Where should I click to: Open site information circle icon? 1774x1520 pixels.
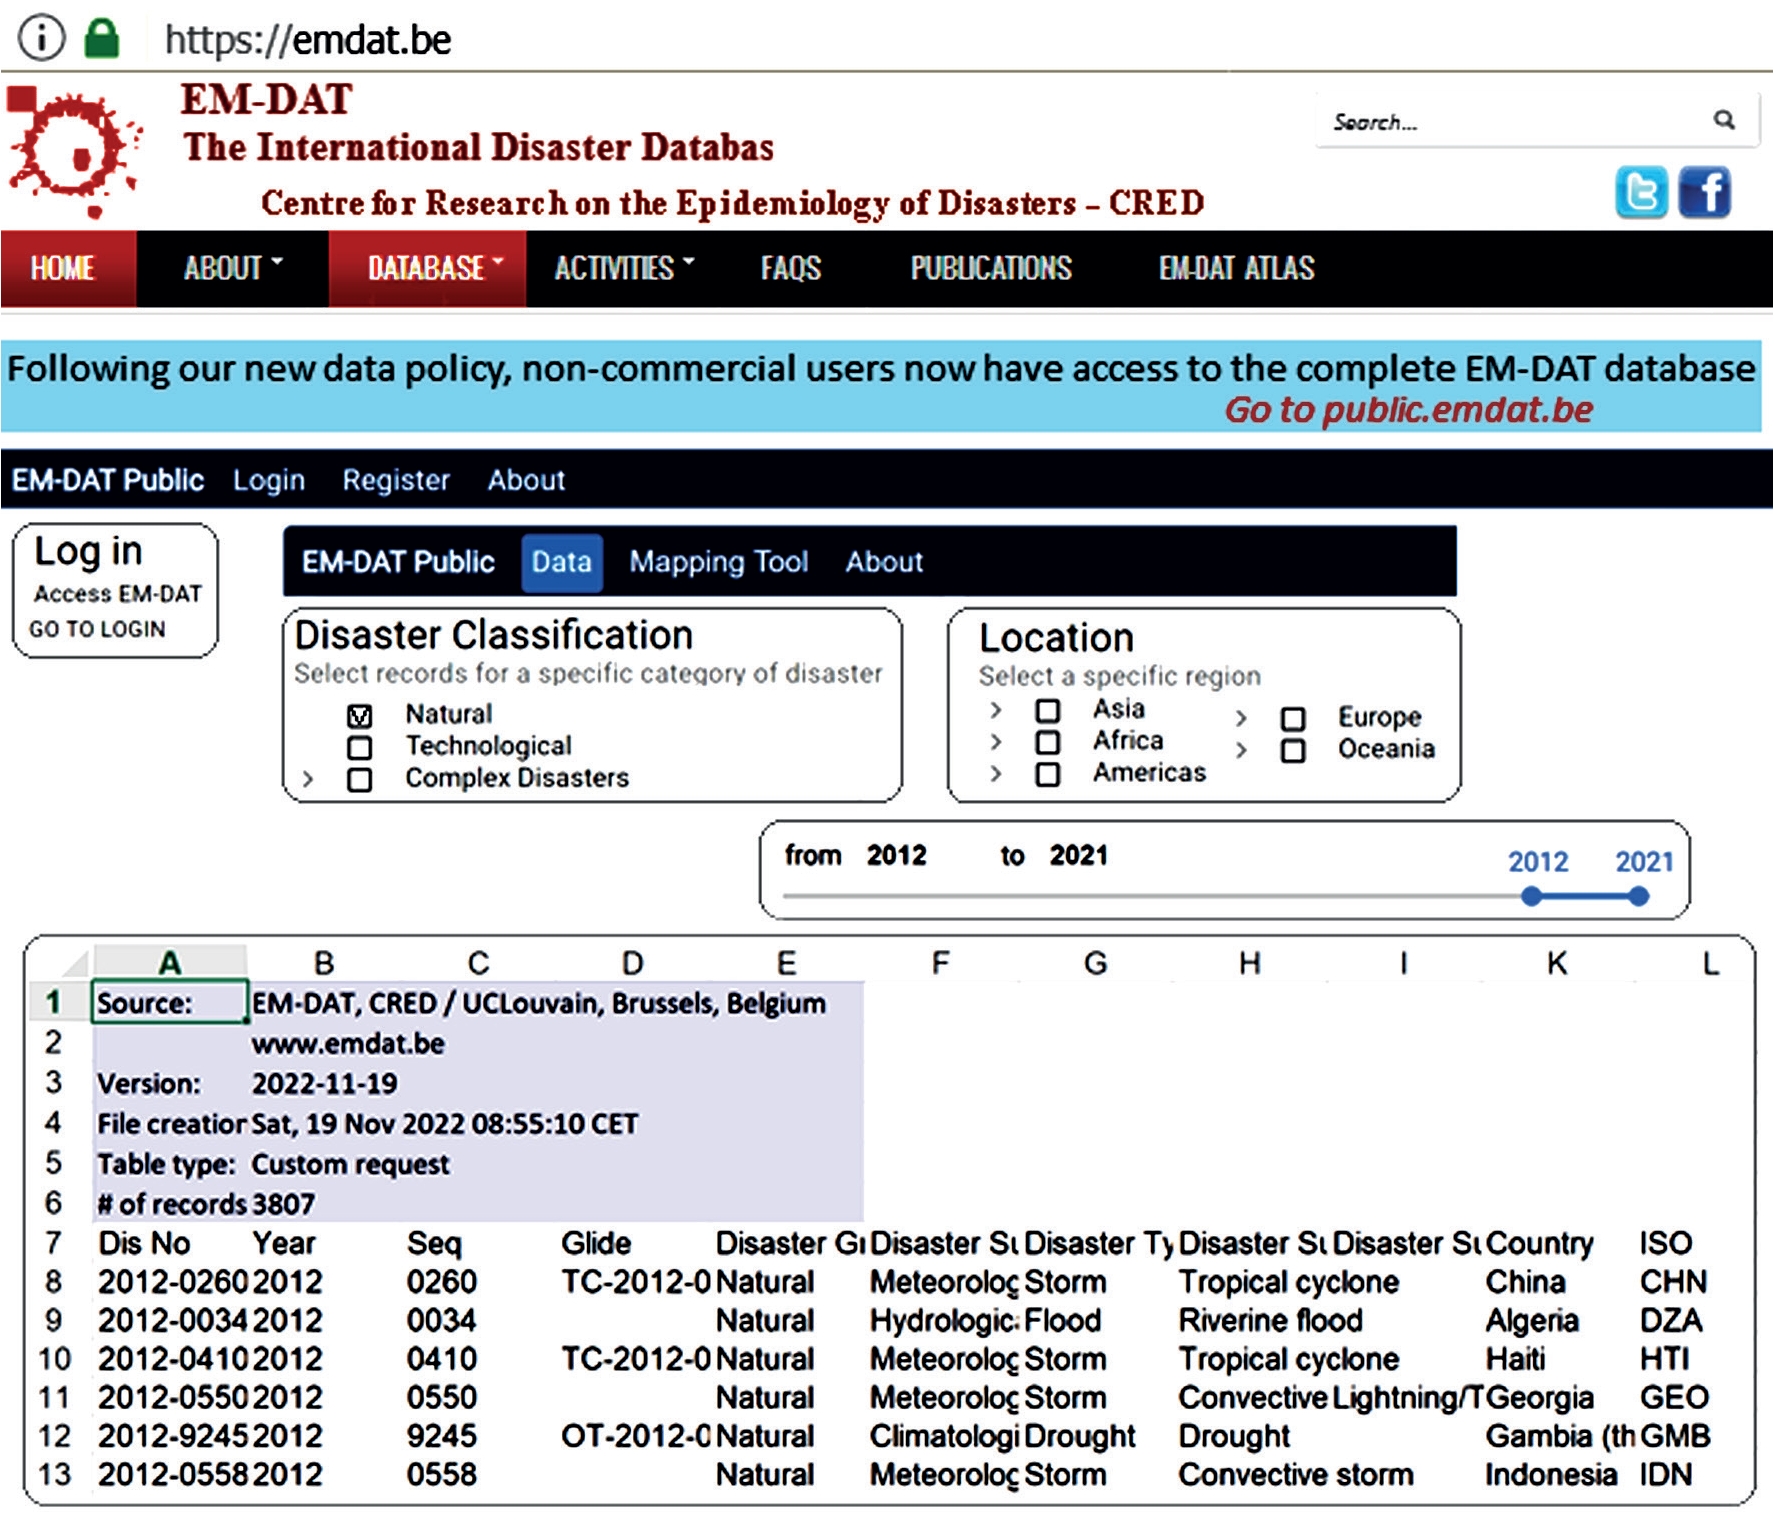(41, 39)
